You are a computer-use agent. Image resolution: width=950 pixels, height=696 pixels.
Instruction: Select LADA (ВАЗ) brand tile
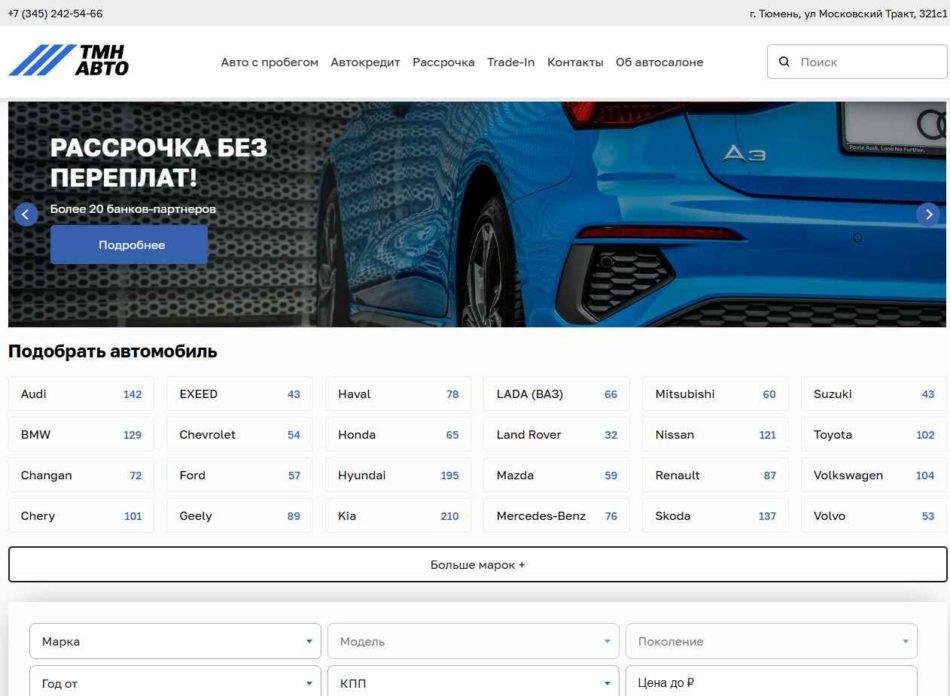[x=557, y=394]
